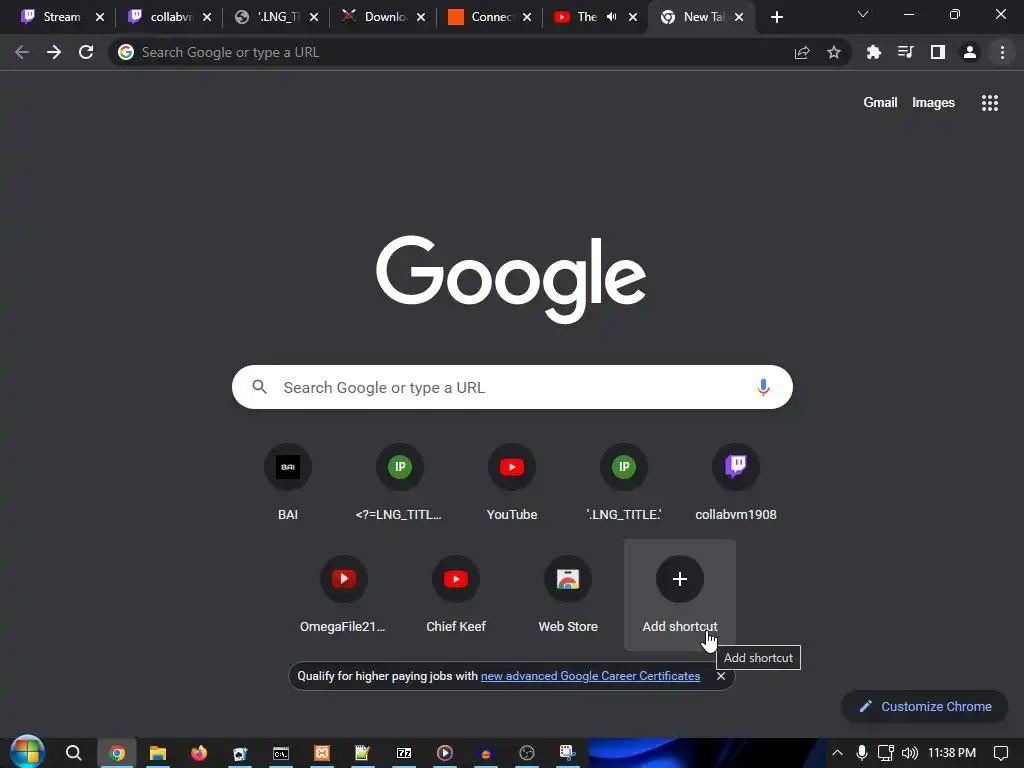
Task: Show hidden system tray icons
Action: coord(837,753)
